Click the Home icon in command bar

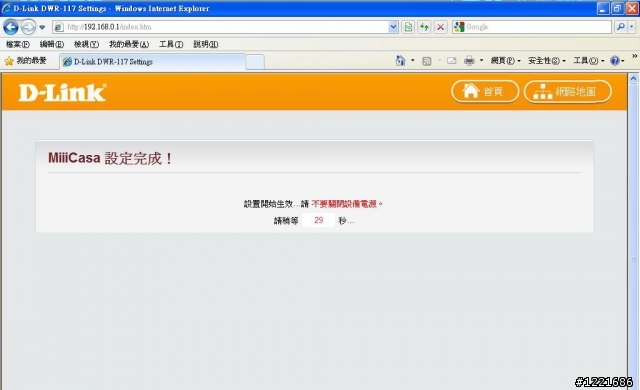[x=401, y=61]
